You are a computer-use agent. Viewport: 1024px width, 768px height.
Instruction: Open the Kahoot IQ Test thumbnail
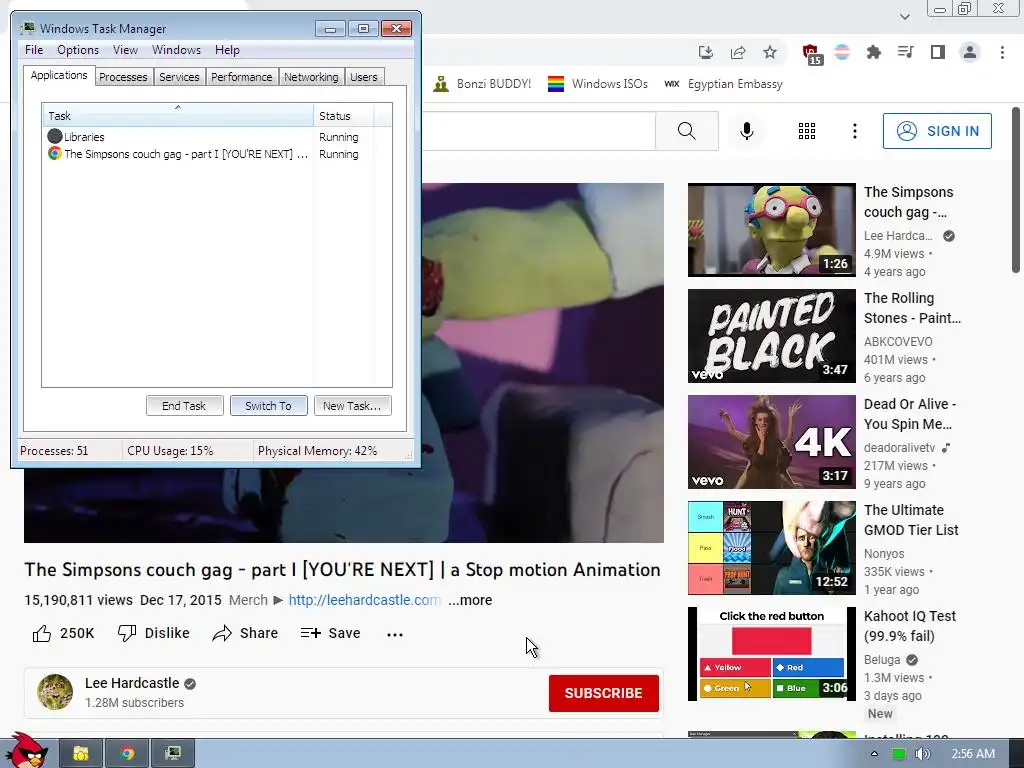click(x=771, y=654)
